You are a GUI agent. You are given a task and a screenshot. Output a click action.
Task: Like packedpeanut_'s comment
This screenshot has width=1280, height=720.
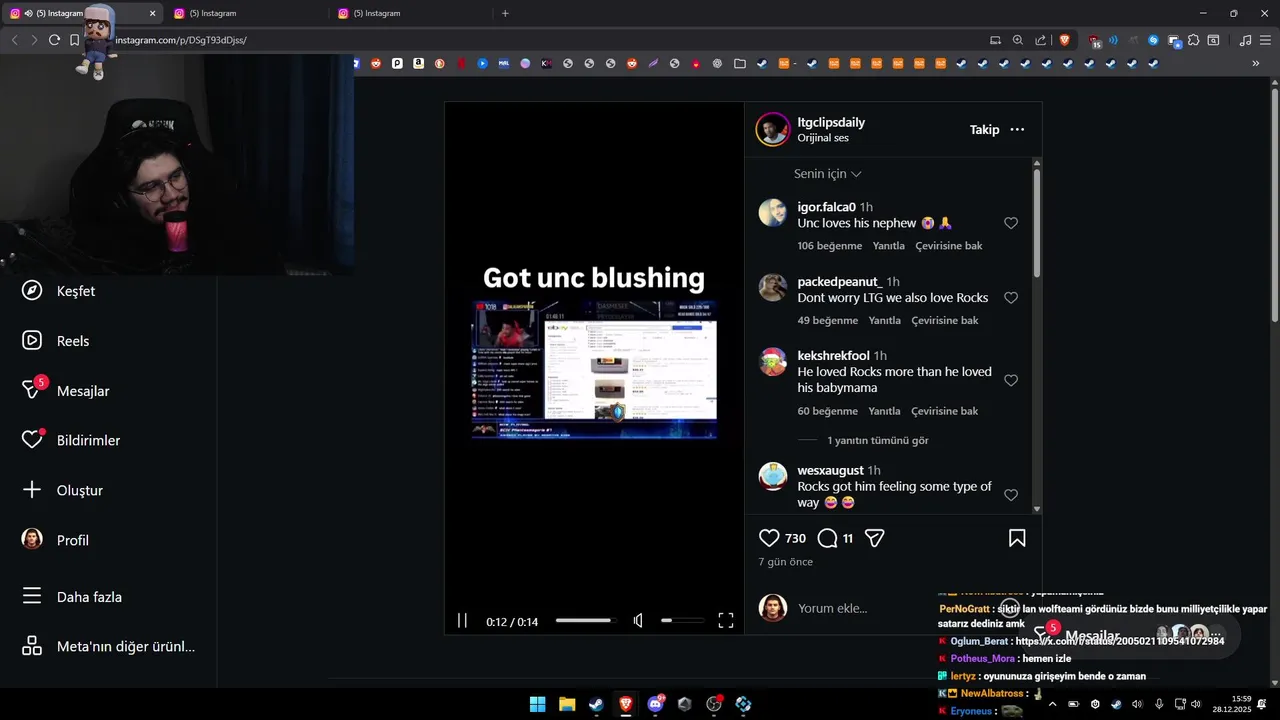click(1011, 298)
